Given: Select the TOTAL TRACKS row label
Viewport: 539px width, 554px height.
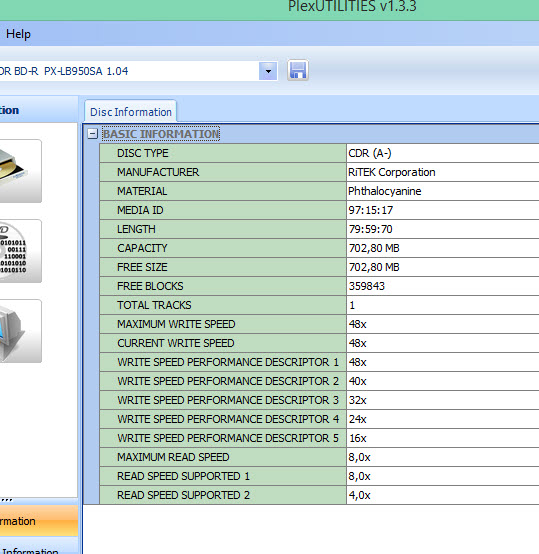Looking at the screenshot, I should pyautogui.click(x=154, y=305).
